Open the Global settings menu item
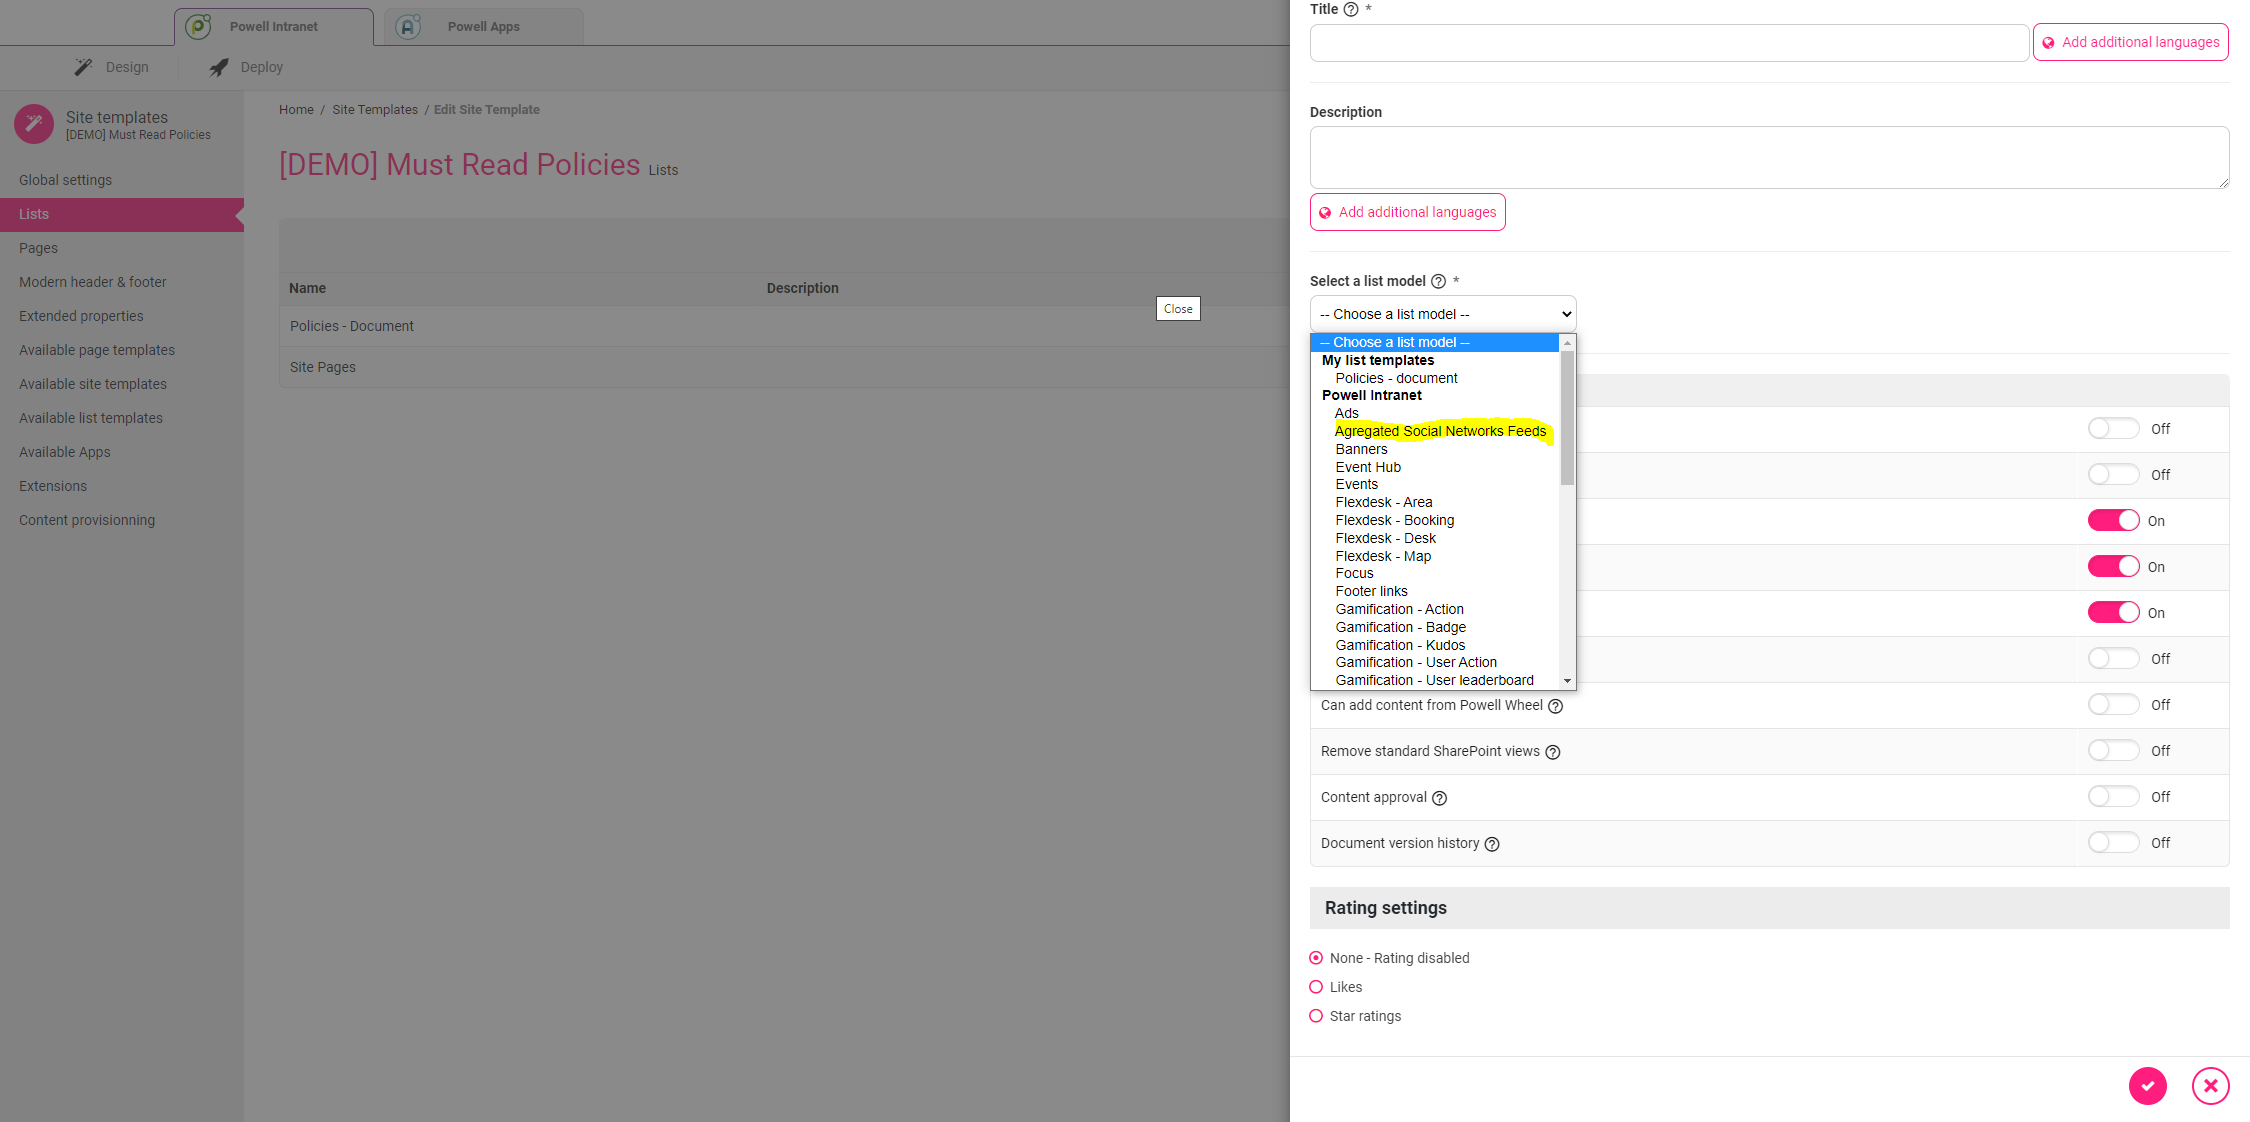This screenshot has width=2250, height=1122. tap(65, 180)
